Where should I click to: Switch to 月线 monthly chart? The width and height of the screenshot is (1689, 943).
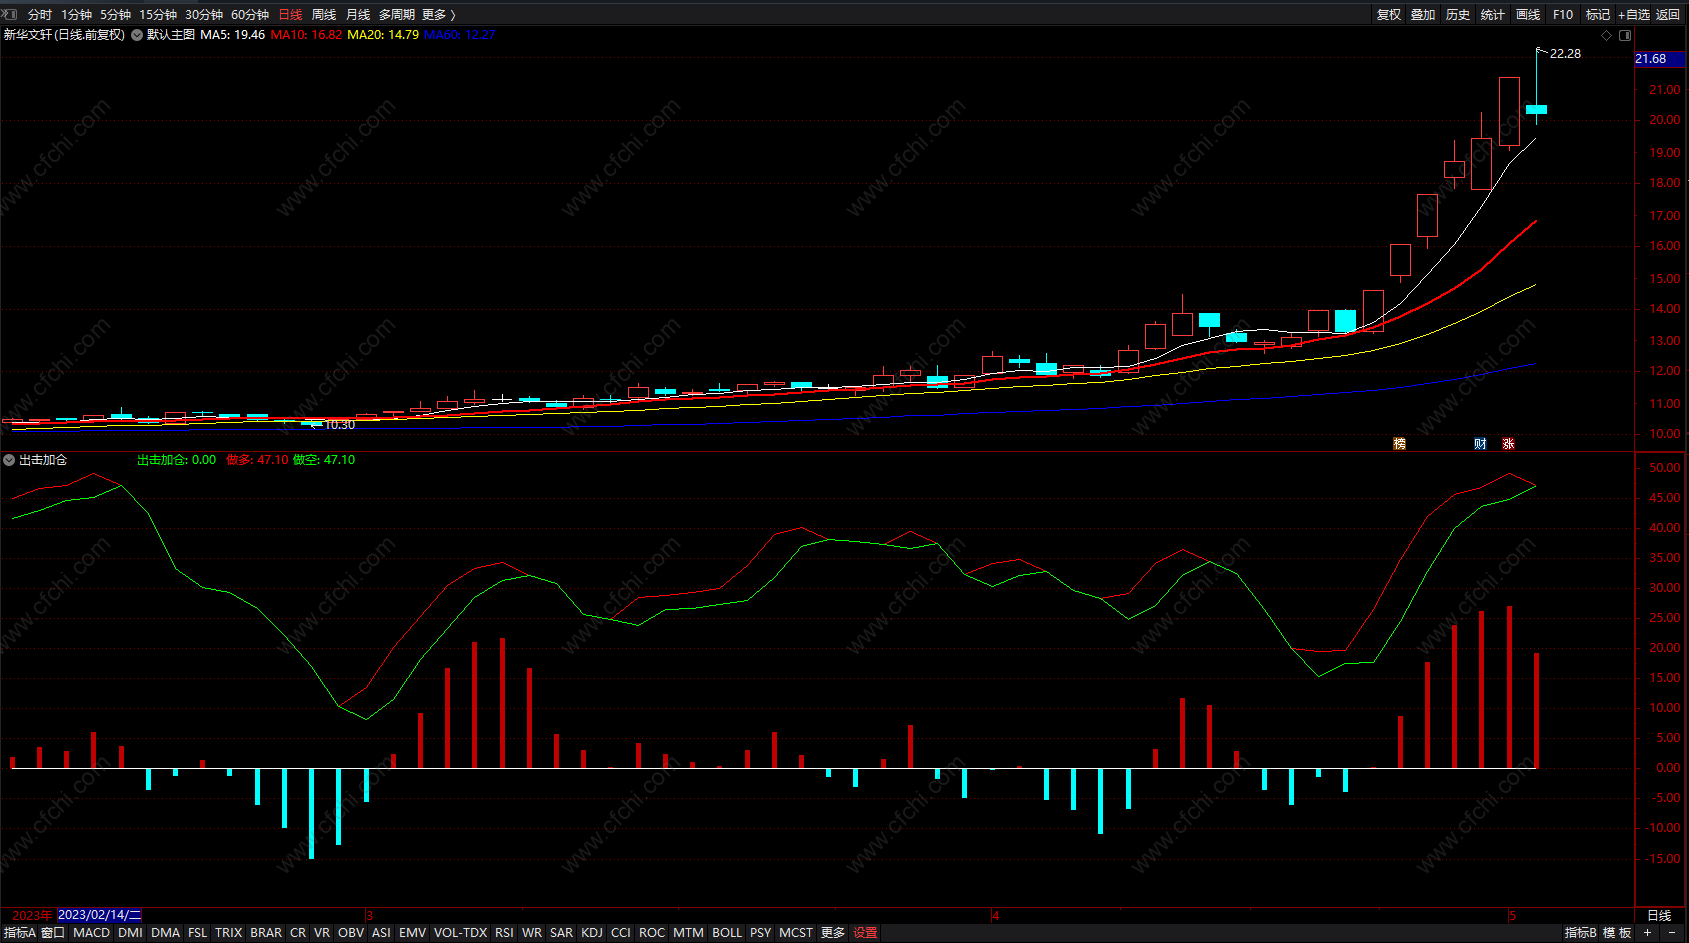(x=358, y=15)
